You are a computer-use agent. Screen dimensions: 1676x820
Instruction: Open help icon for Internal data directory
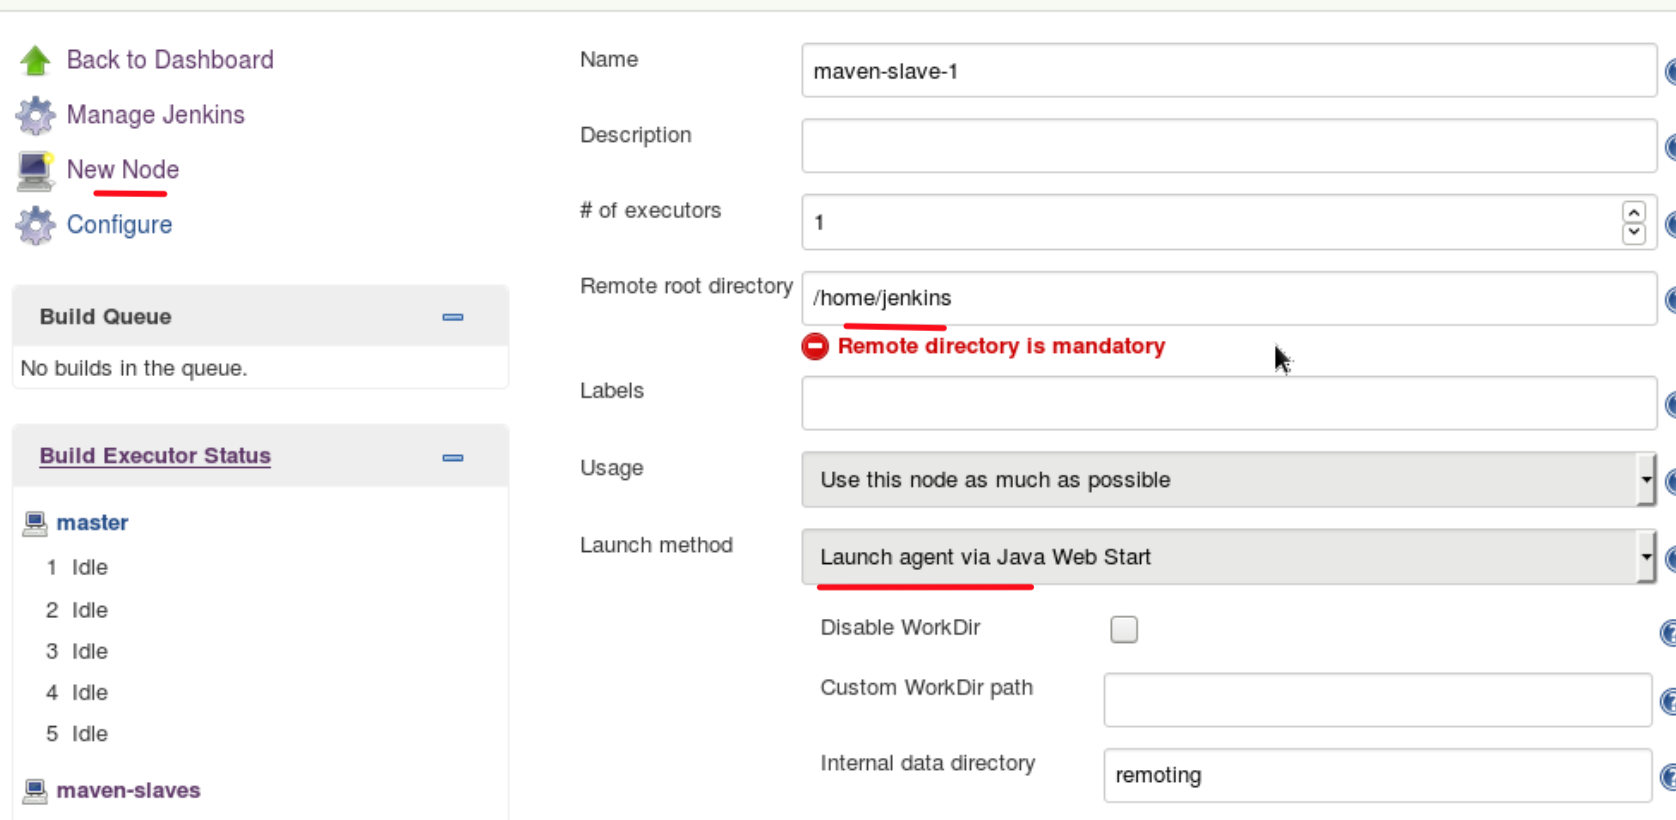pyautogui.click(x=1668, y=777)
